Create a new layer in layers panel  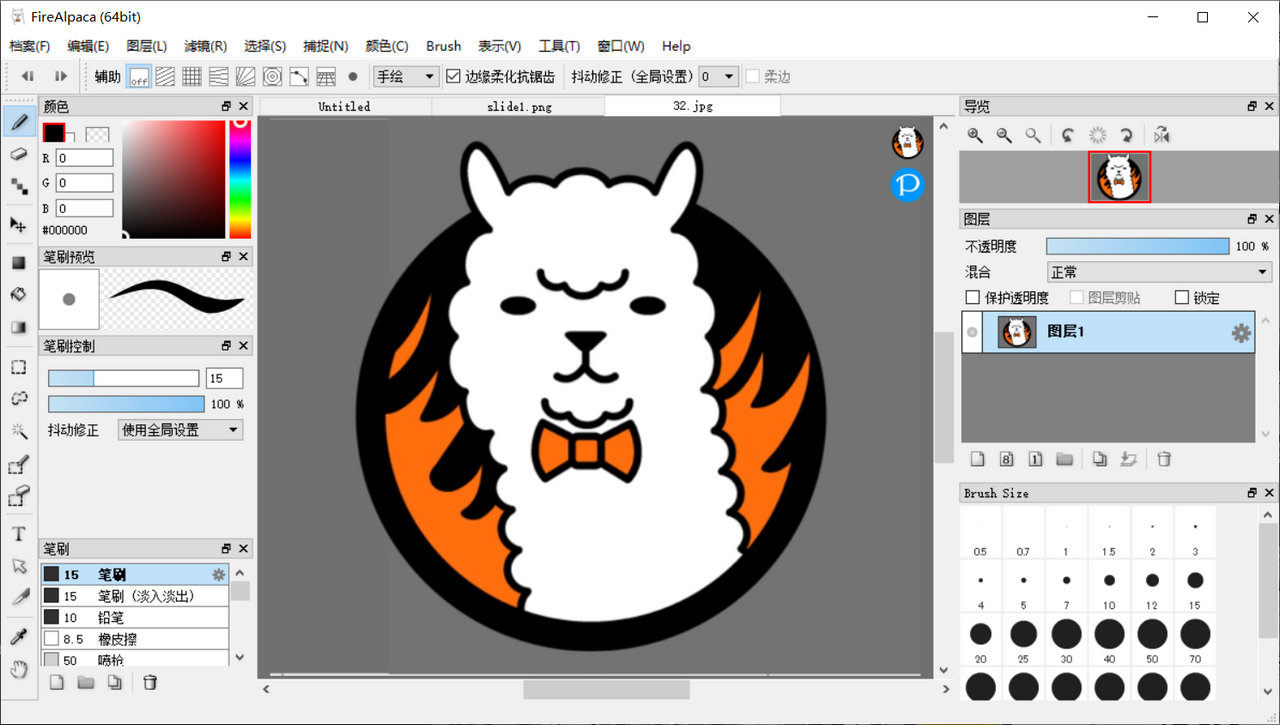[978, 459]
